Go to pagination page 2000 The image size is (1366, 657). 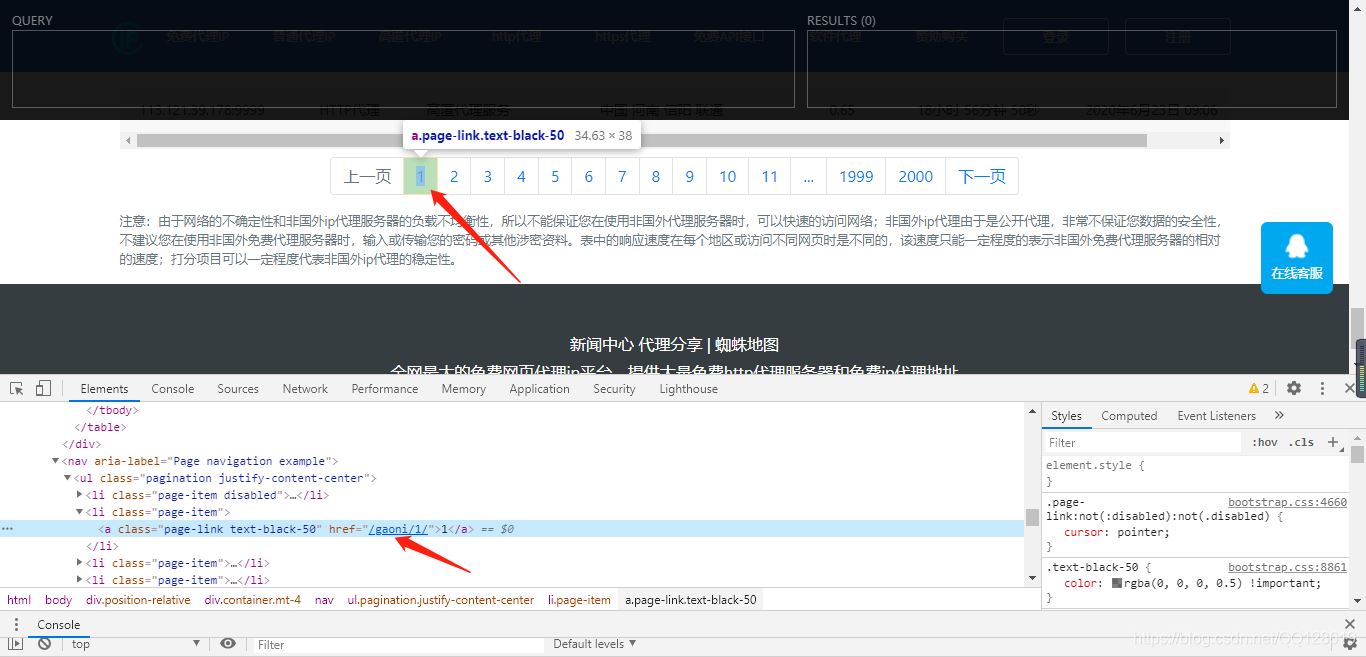pos(913,175)
